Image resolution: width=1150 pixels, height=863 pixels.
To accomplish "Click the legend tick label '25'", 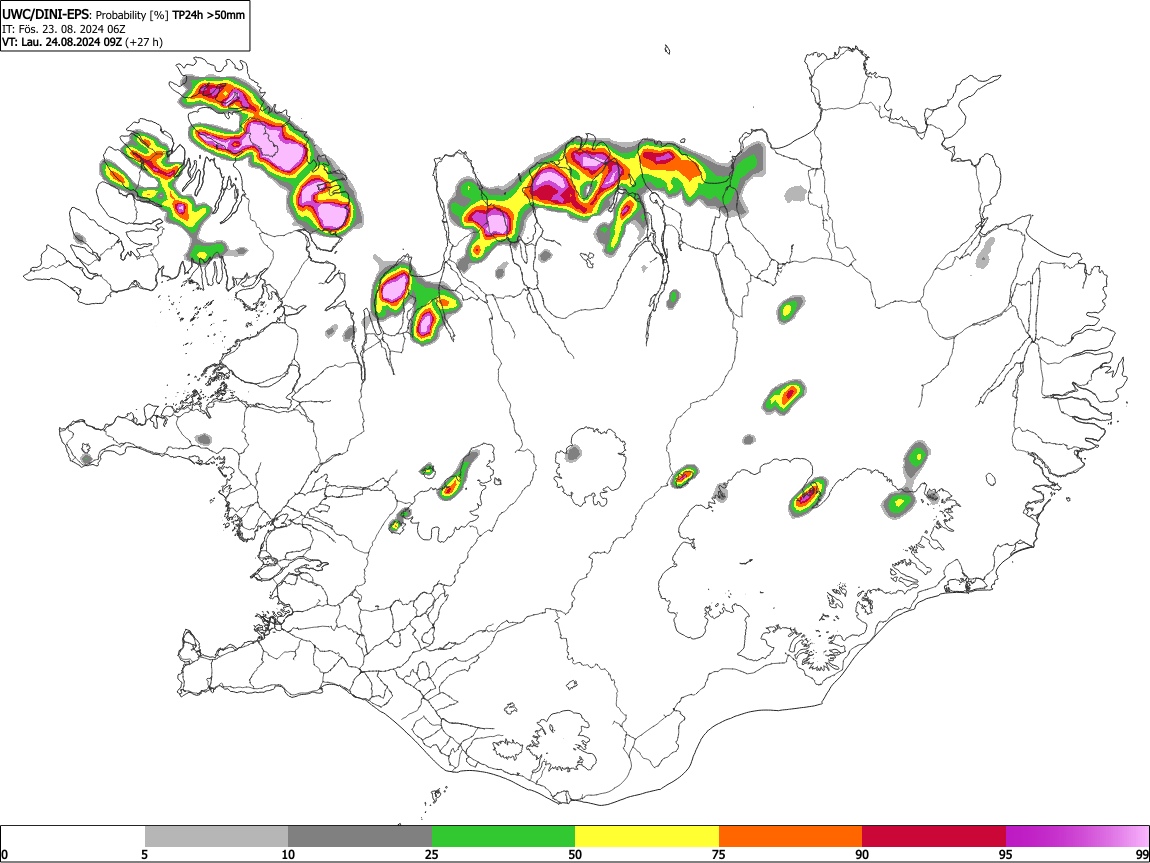I will (432, 855).
